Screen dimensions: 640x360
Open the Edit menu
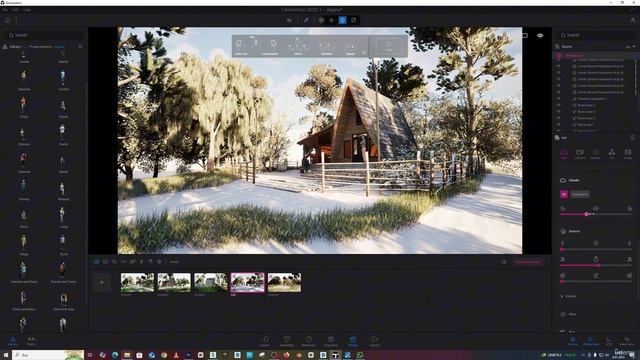point(16,9)
